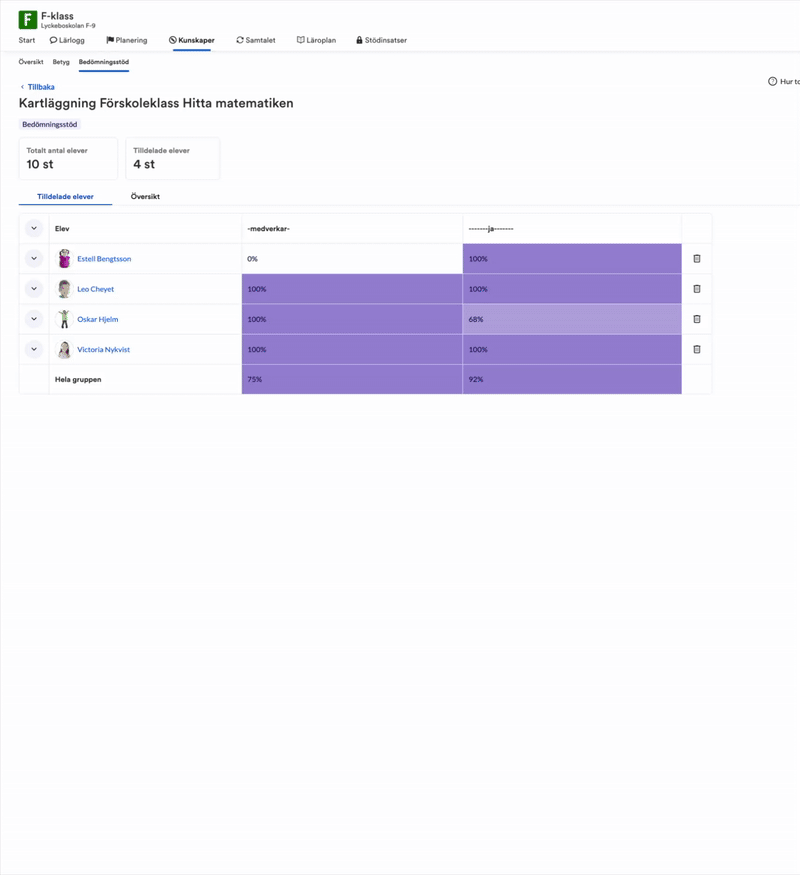
Task: Expand Victoria Nykvist's row chevron
Action: pos(34,349)
